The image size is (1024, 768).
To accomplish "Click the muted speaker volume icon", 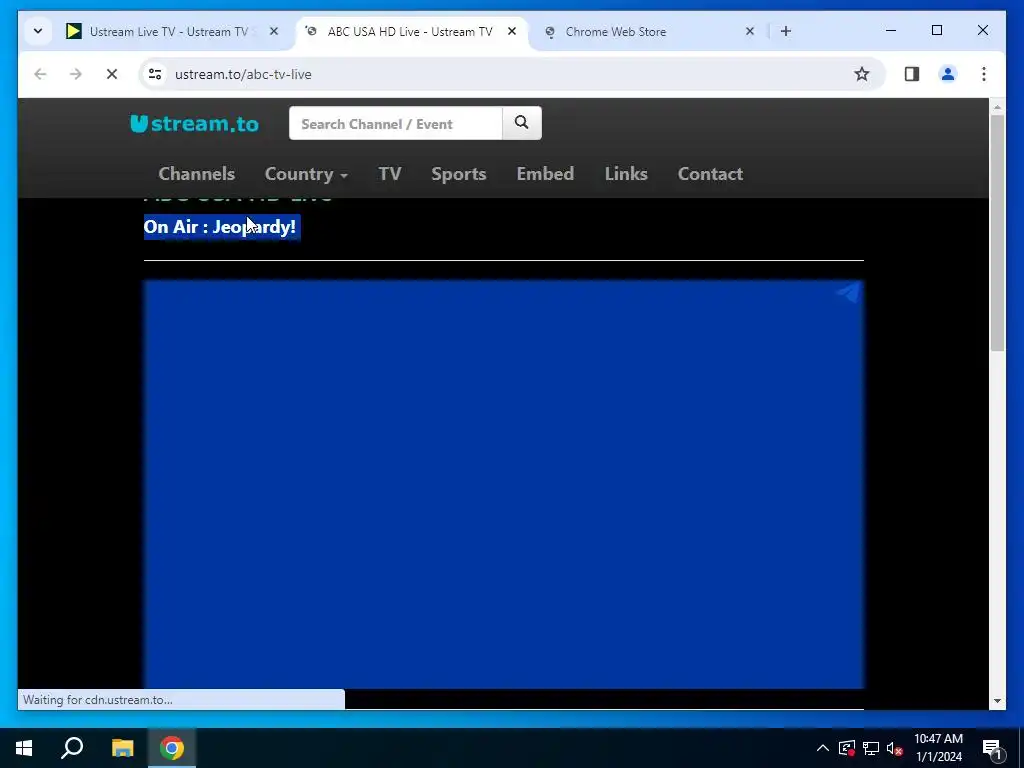I will [x=895, y=748].
